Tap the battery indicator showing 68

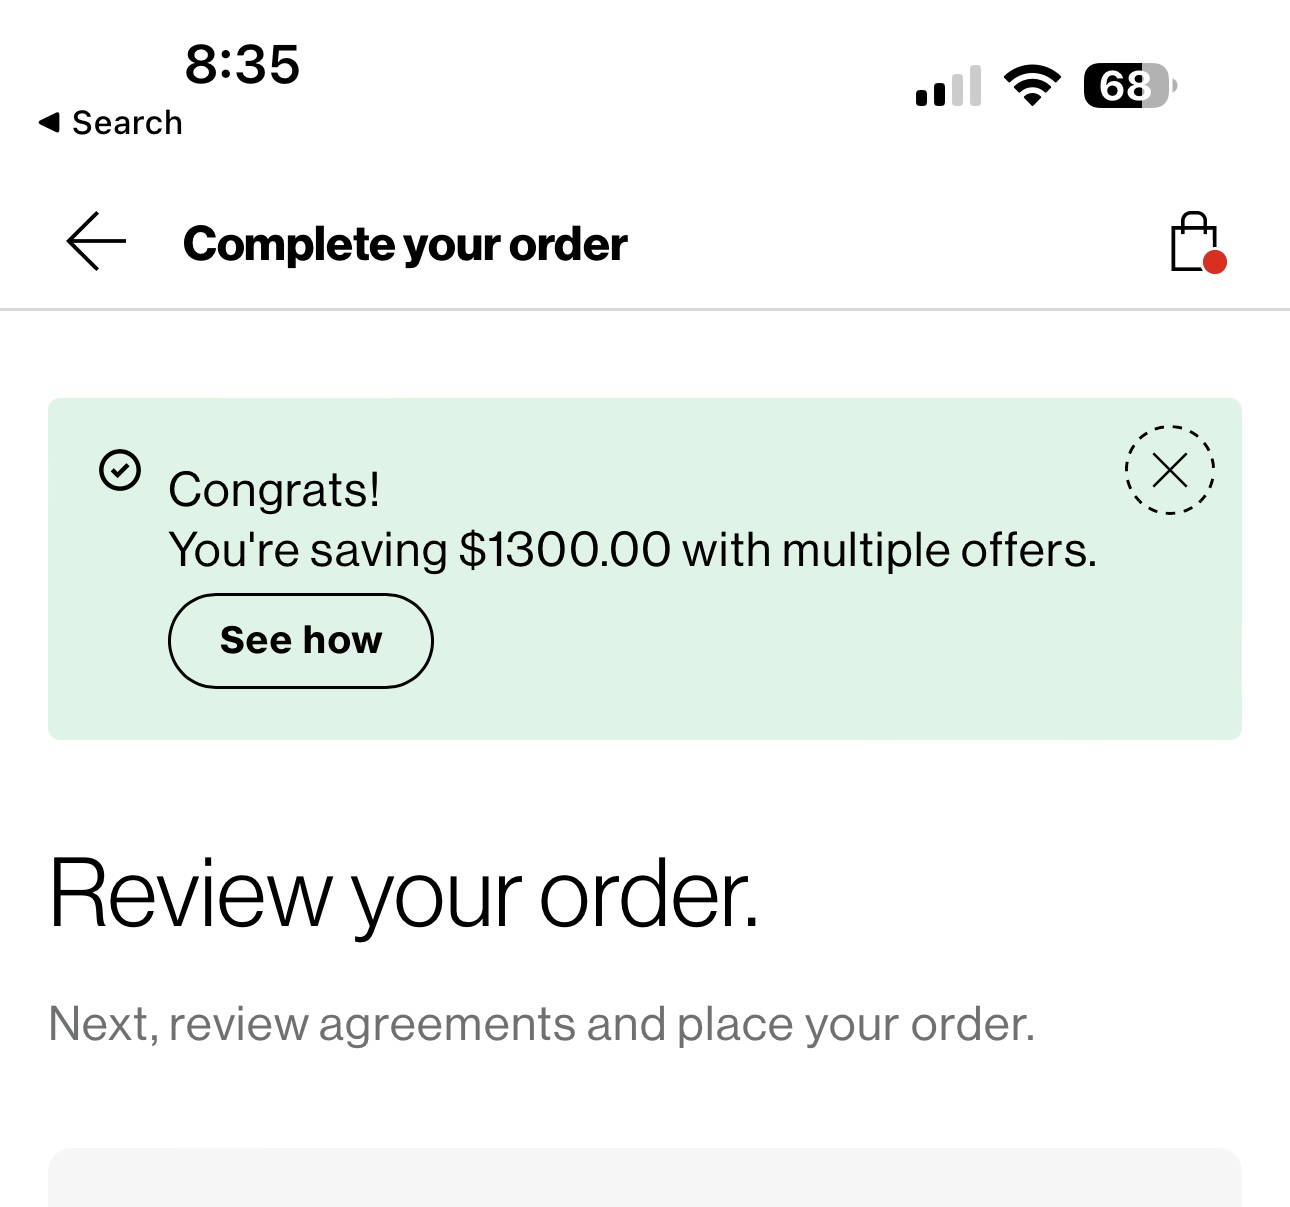point(1129,86)
